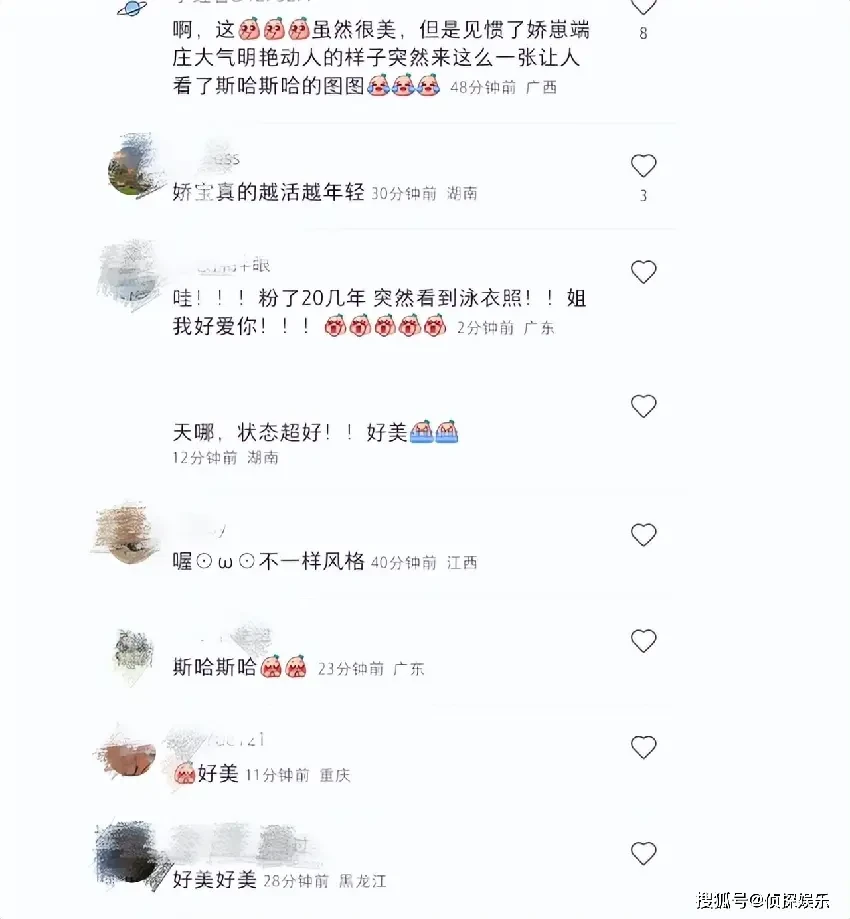Open avatar of 重庆 commenter 好美

coord(127,756)
